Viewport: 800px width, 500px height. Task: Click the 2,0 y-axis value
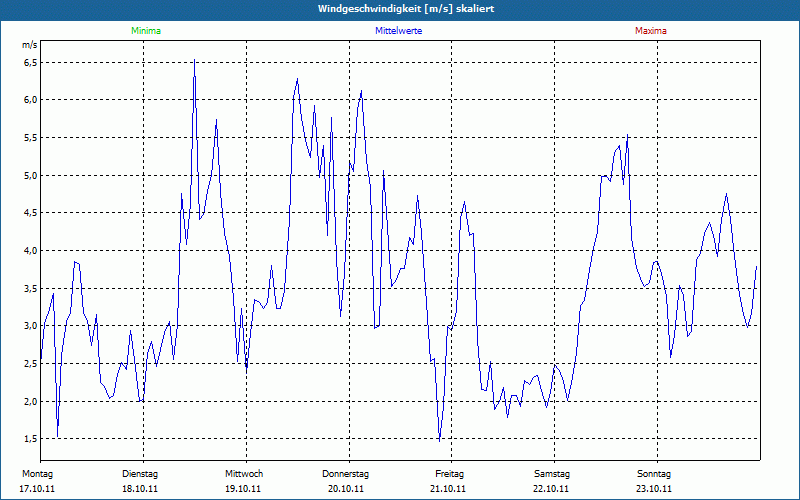[x=31, y=402]
